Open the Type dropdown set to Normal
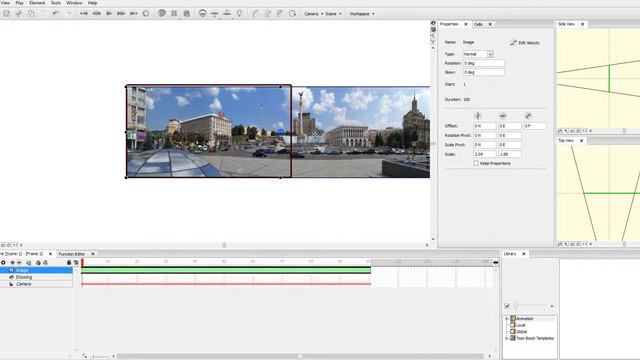Image resolution: width=640 pixels, height=360 pixels. pos(478,54)
